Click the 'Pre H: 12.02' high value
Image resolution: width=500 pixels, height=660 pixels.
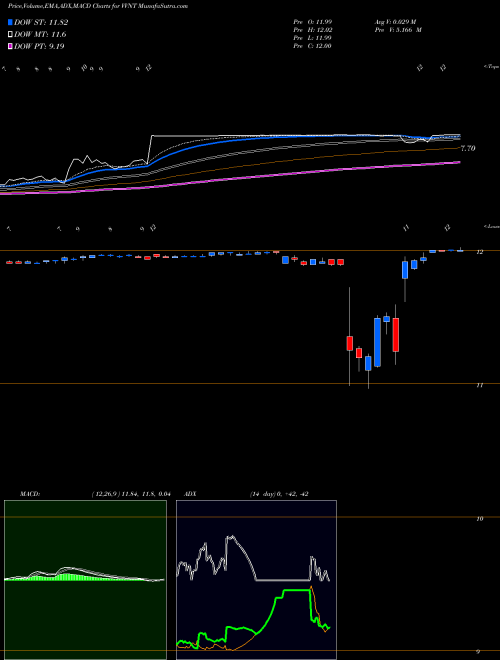click(313, 30)
